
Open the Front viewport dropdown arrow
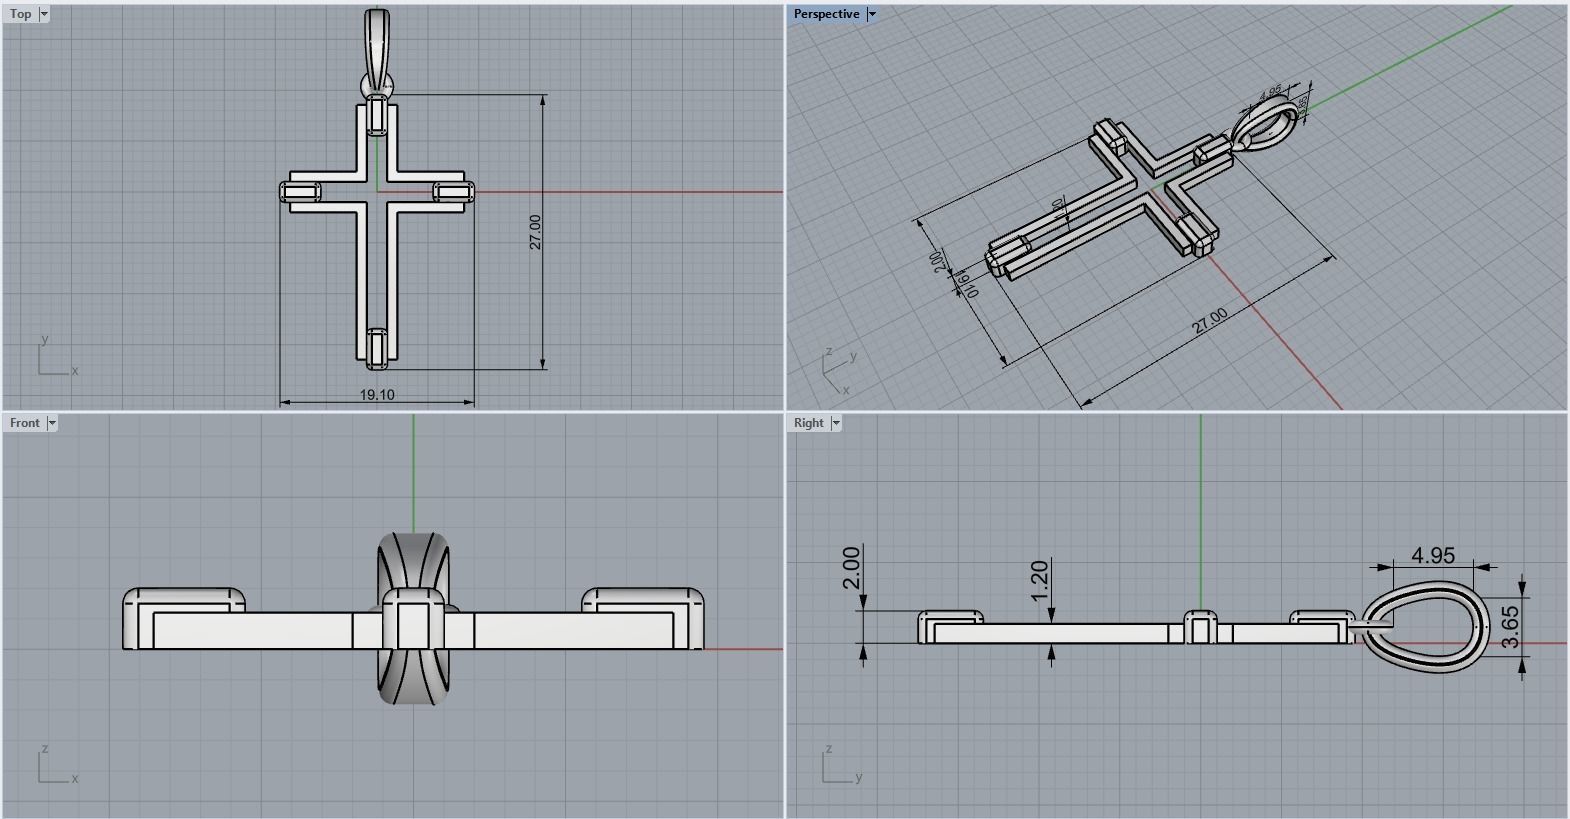point(52,423)
